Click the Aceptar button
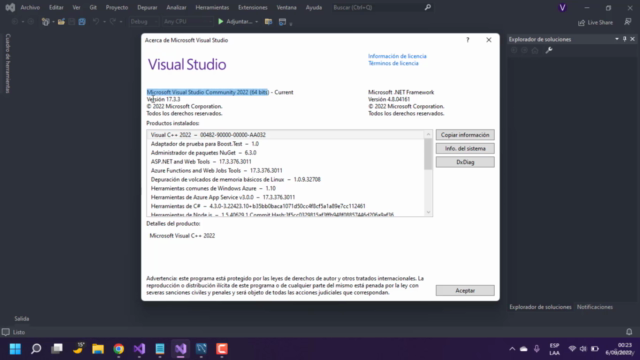Viewport: 640px width, 360px height. tap(465, 290)
